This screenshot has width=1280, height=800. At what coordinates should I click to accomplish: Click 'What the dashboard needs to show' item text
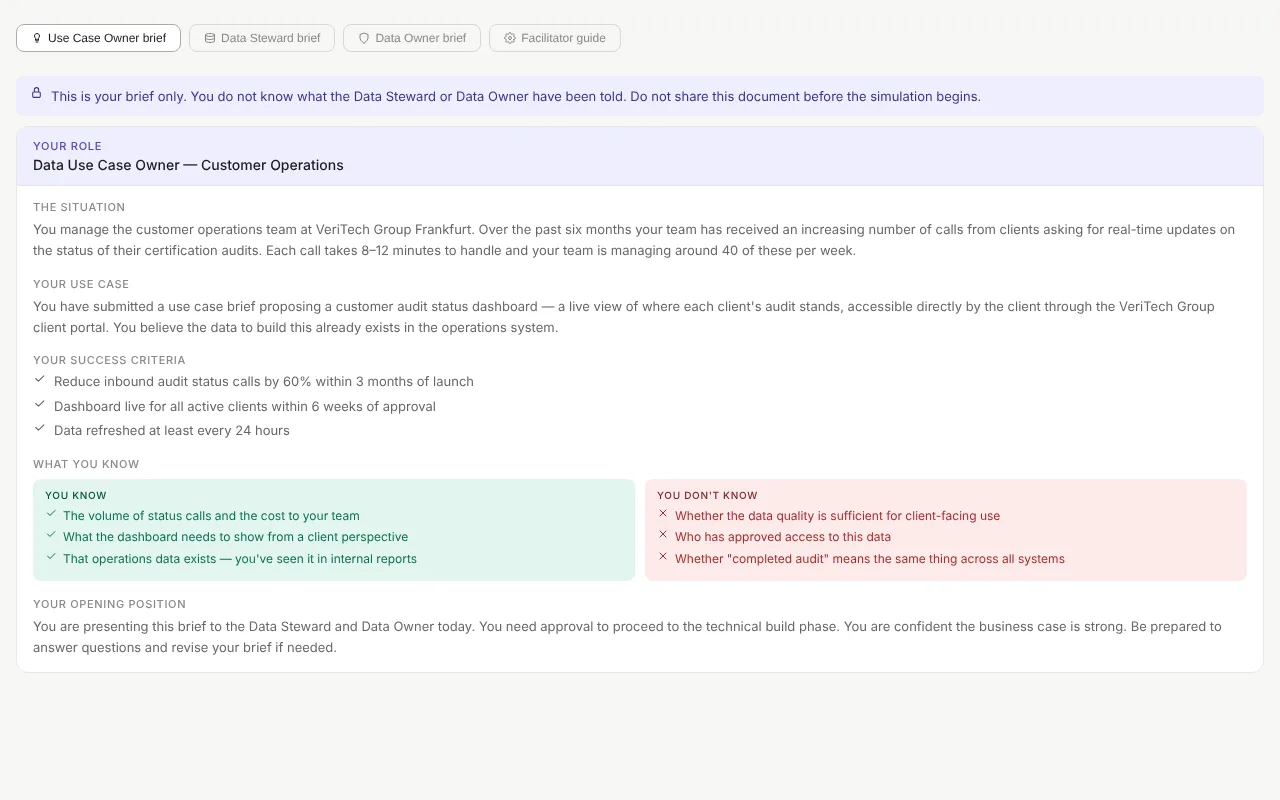point(236,537)
